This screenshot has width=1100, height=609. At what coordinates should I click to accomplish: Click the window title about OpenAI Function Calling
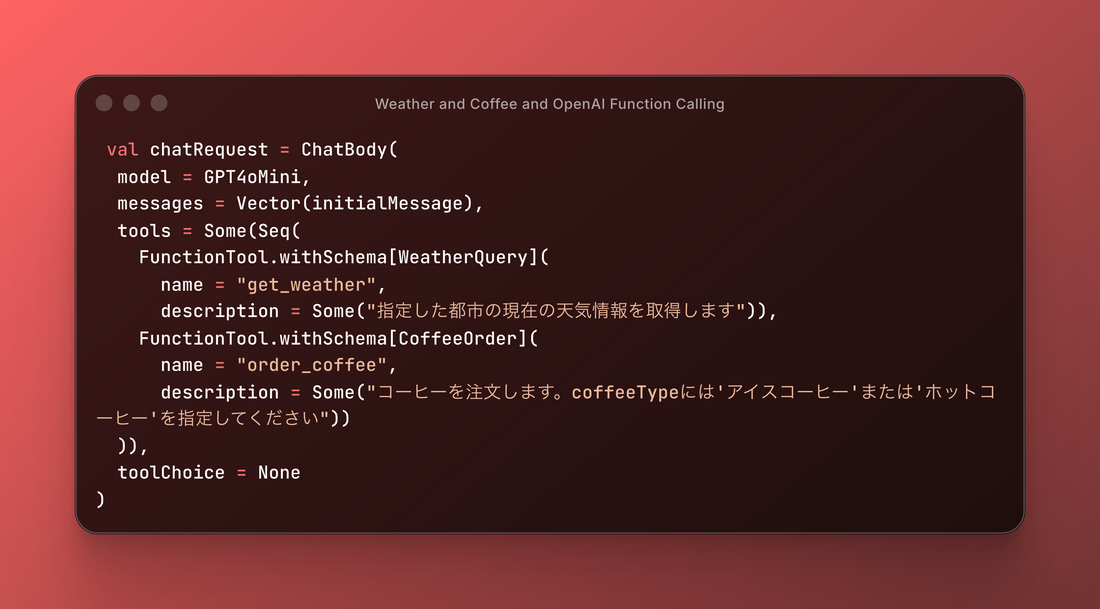549,104
